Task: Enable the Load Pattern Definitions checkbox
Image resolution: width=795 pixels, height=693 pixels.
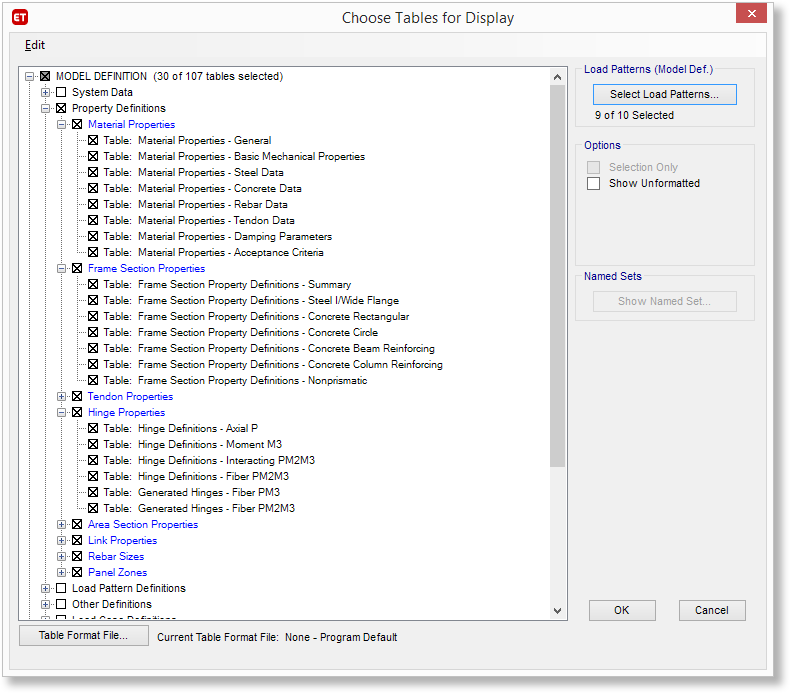Action: 61,588
